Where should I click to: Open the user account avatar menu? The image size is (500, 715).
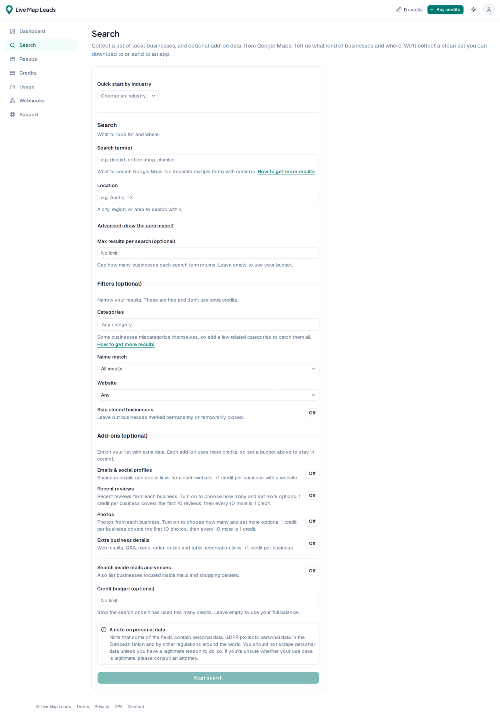click(x=489, y=10)
